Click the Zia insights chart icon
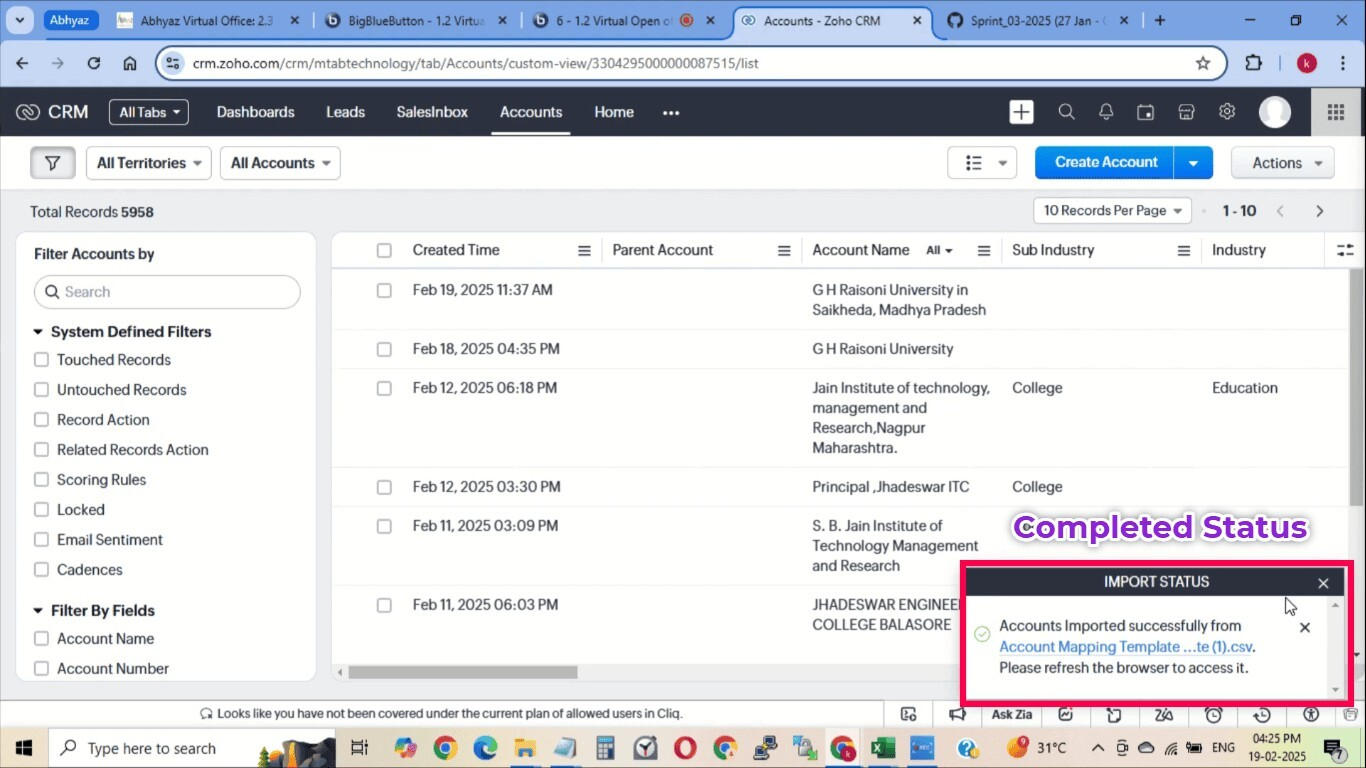 tap(1066, 714)
